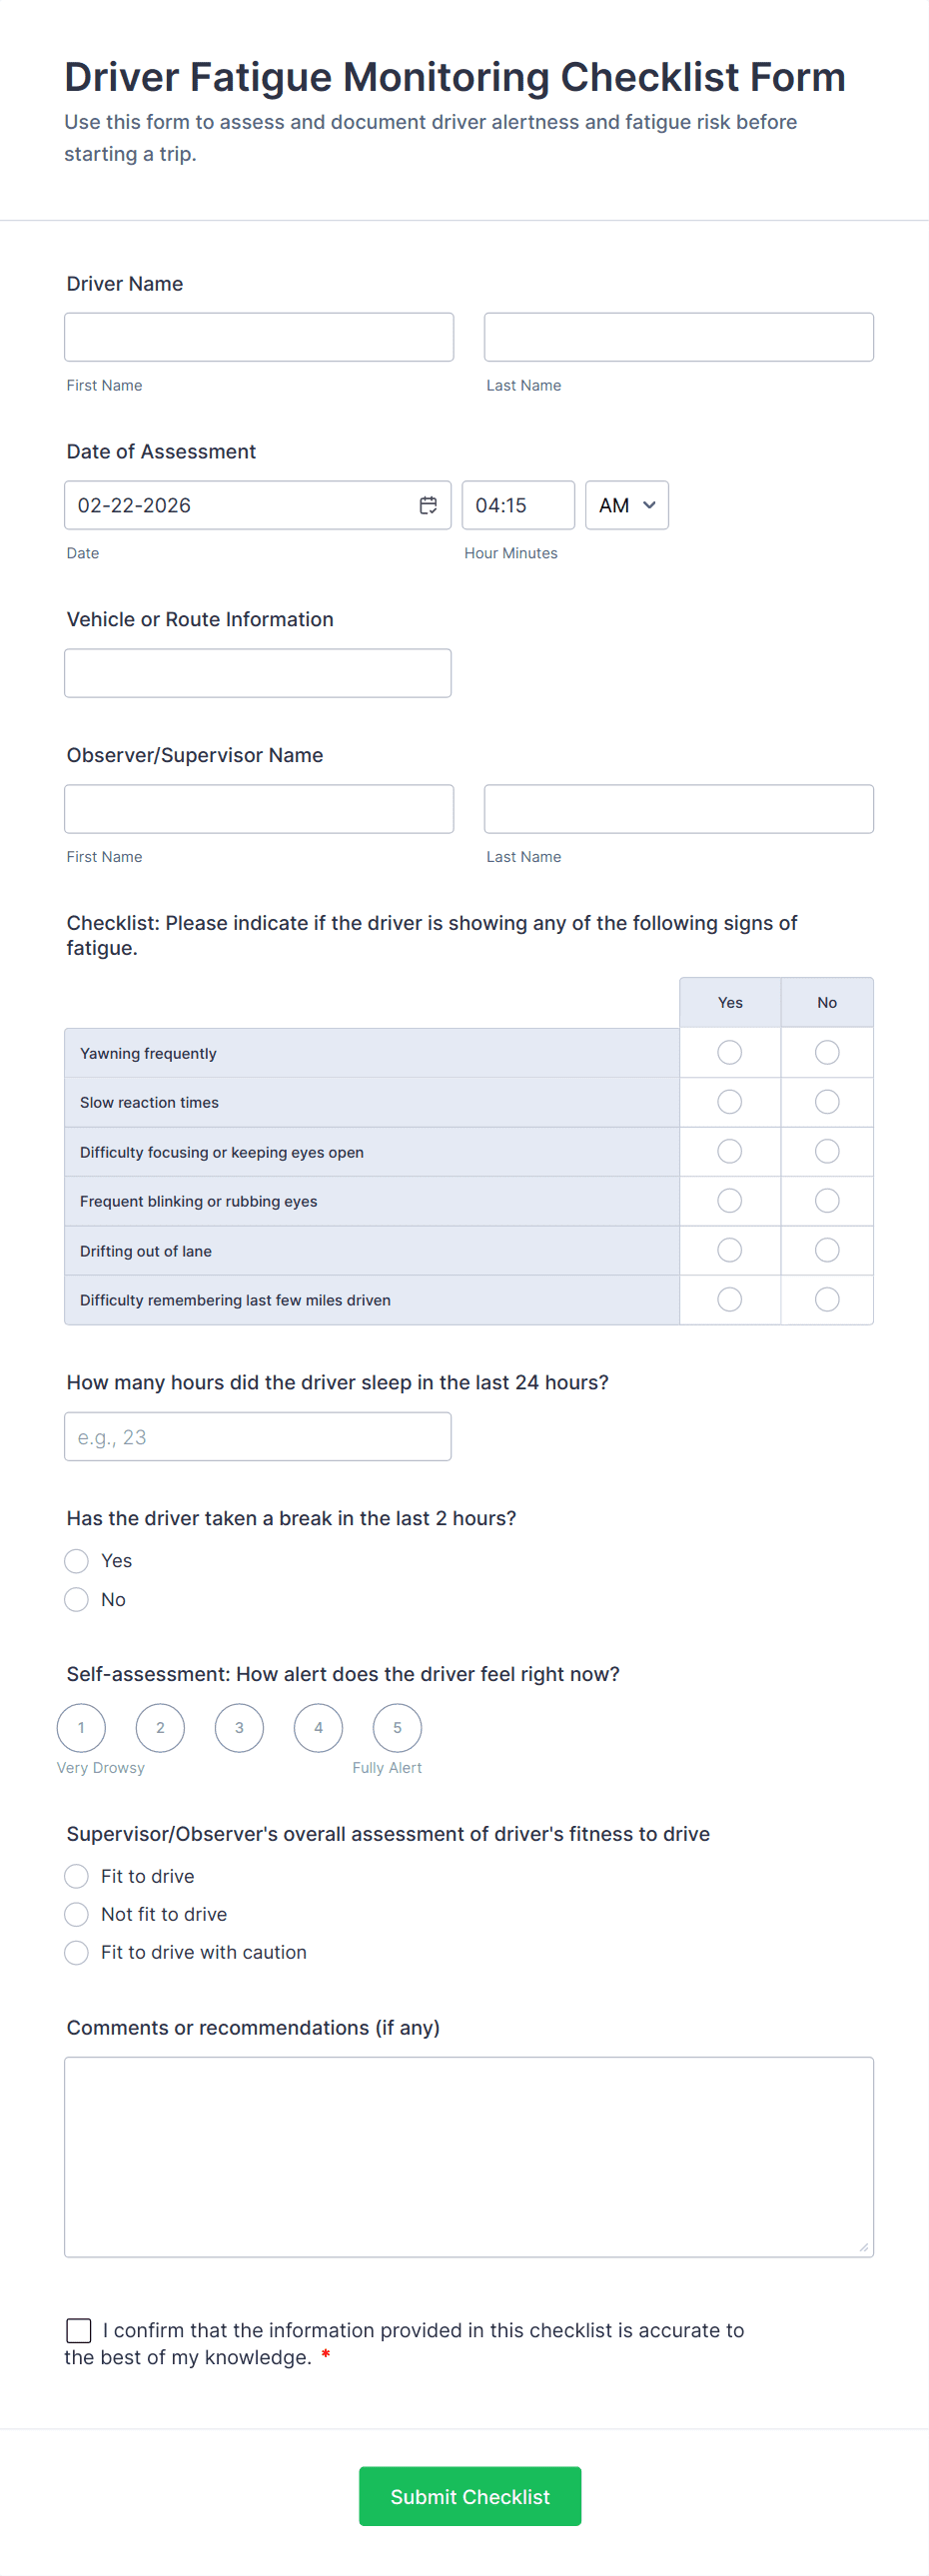Select Yes for Drifting out of lane
929x2576 pixels.
click(x=729, y=1250)
